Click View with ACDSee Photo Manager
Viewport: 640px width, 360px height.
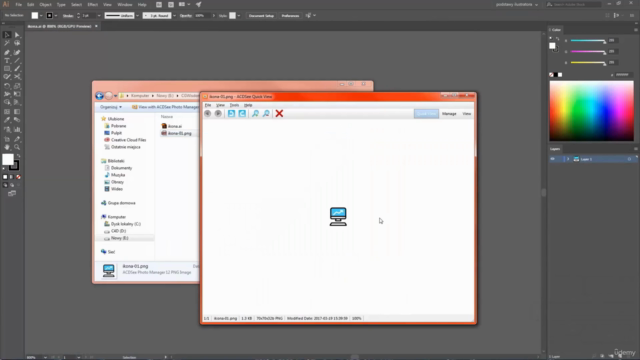[165, 107]
